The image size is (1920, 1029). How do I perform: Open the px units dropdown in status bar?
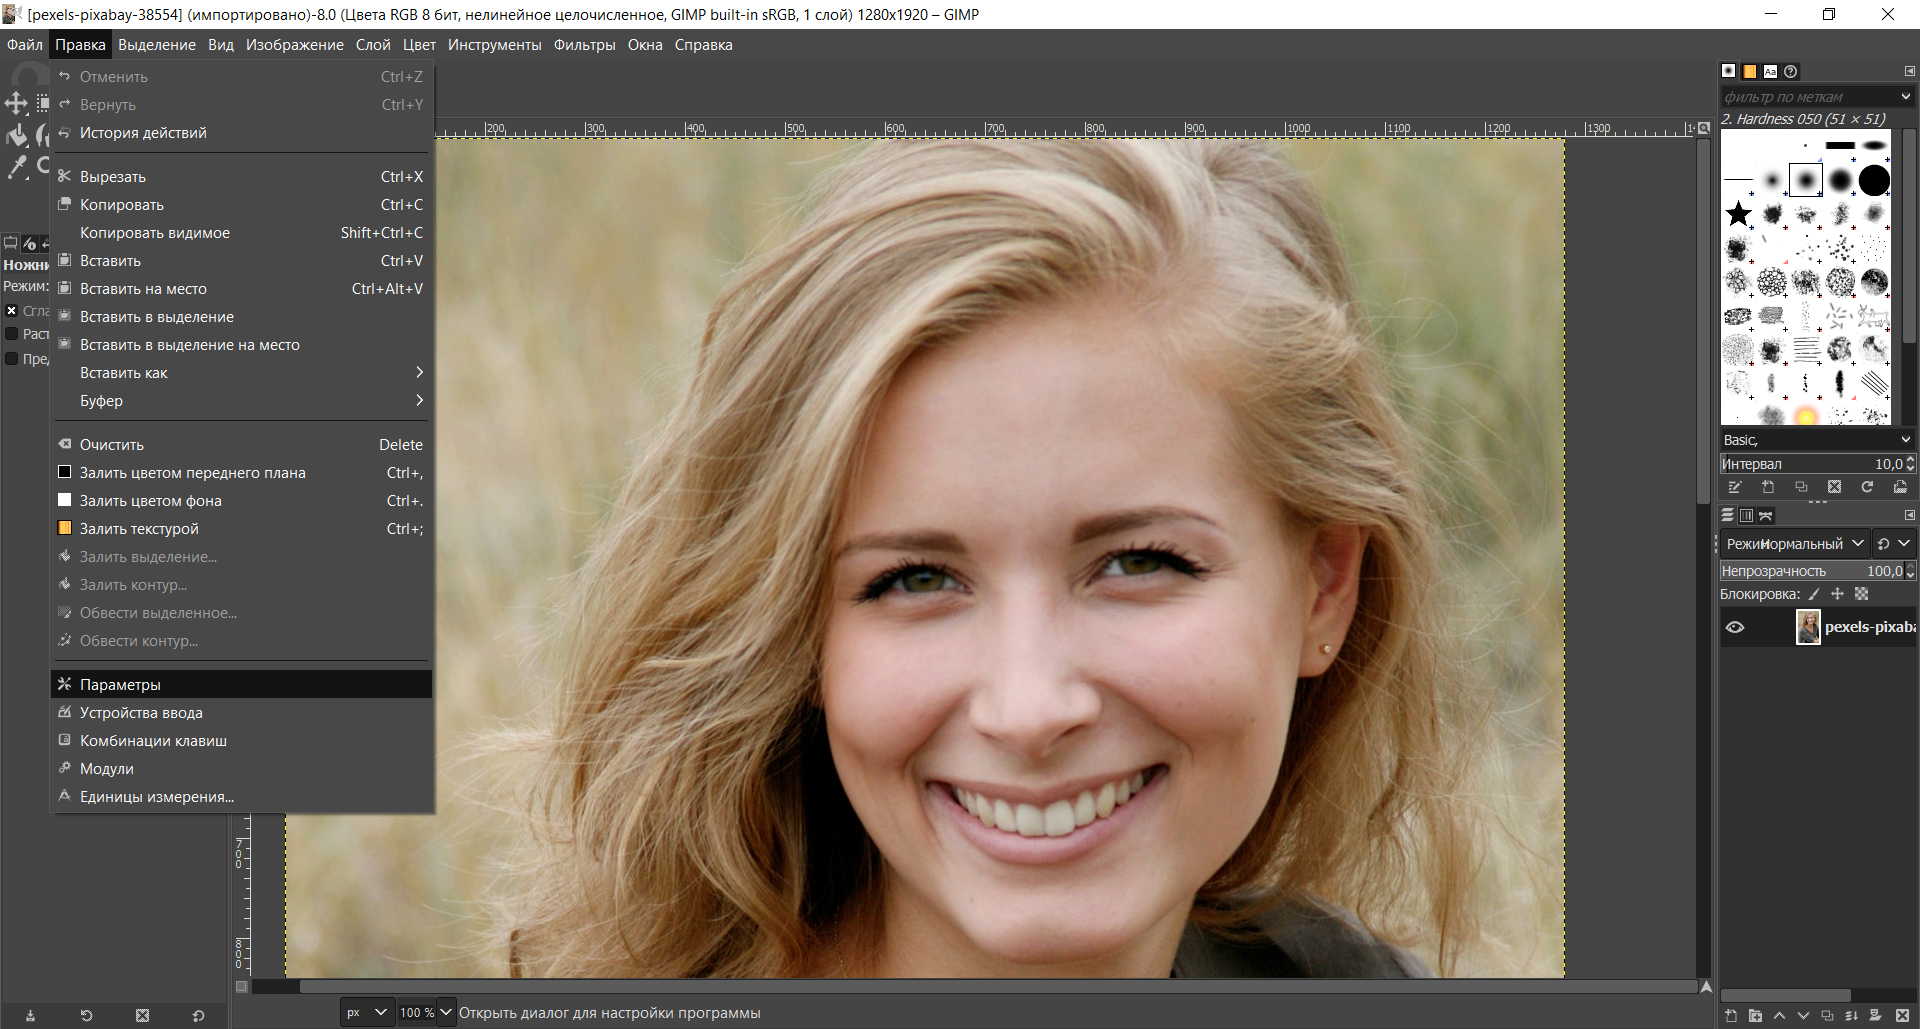(366, 1013)
